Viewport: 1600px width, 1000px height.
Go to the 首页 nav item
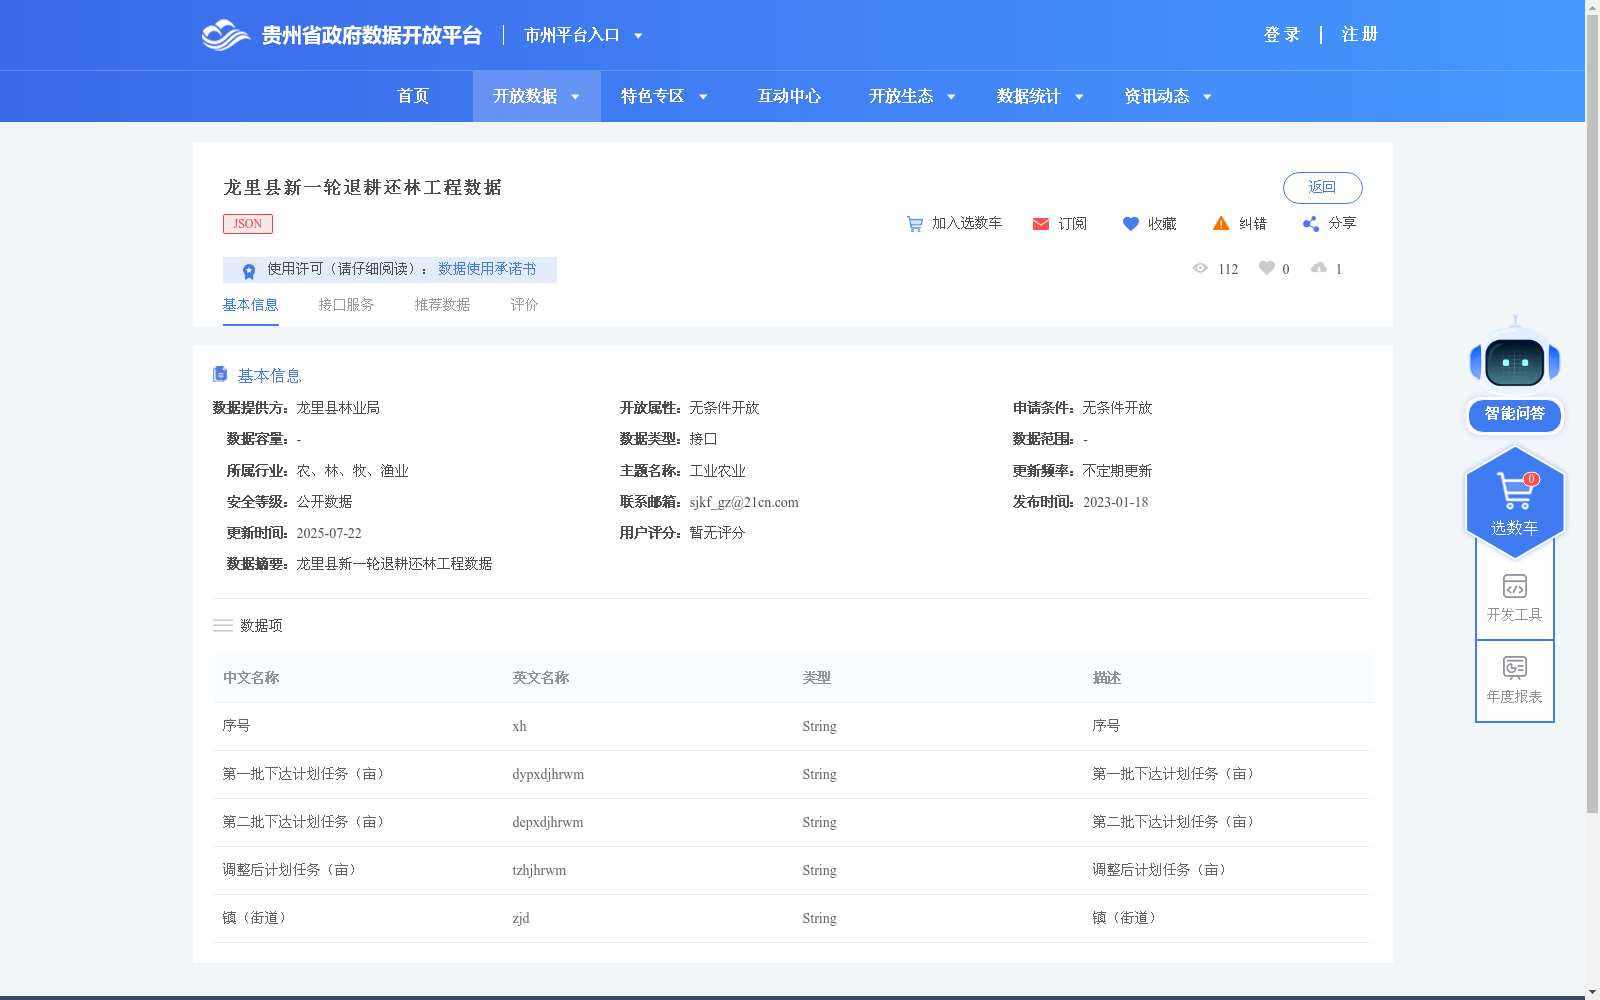point(413,96)
